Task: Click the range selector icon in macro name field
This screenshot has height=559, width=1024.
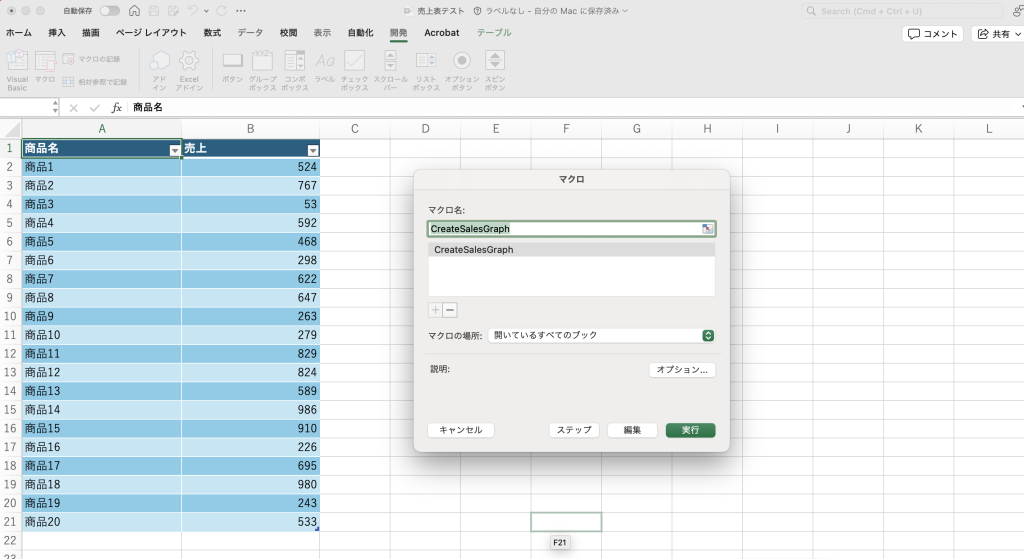Action: tap(707, 229)
